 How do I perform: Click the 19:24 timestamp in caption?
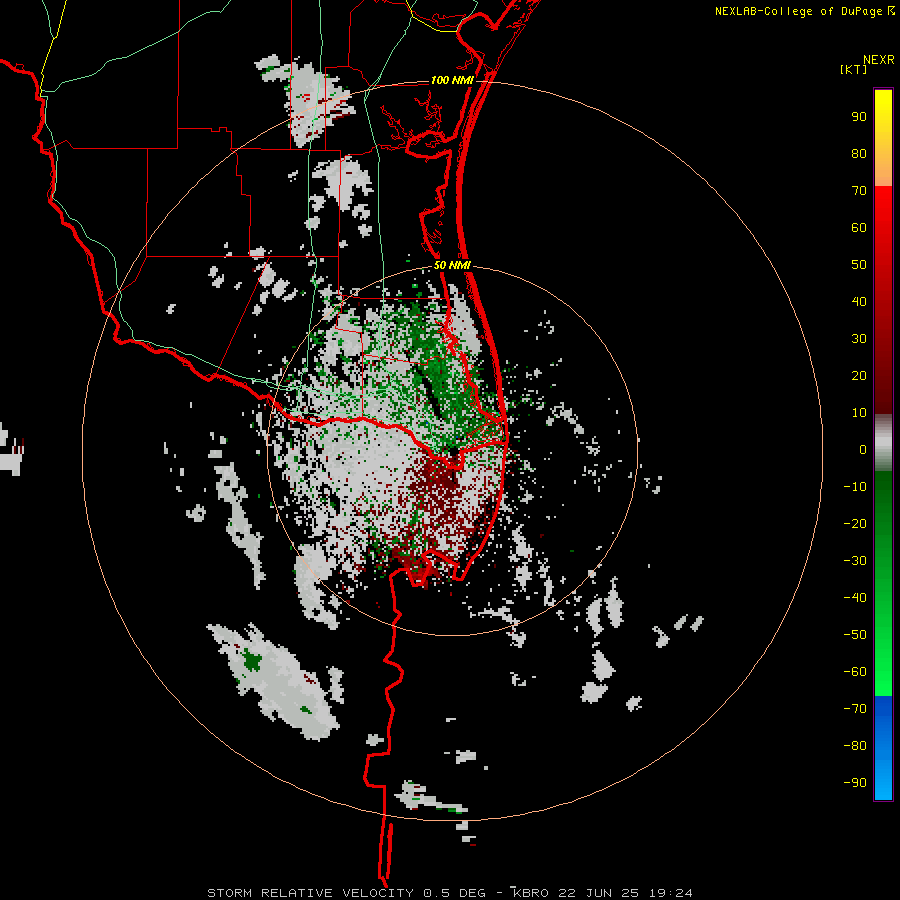[670, 893]
